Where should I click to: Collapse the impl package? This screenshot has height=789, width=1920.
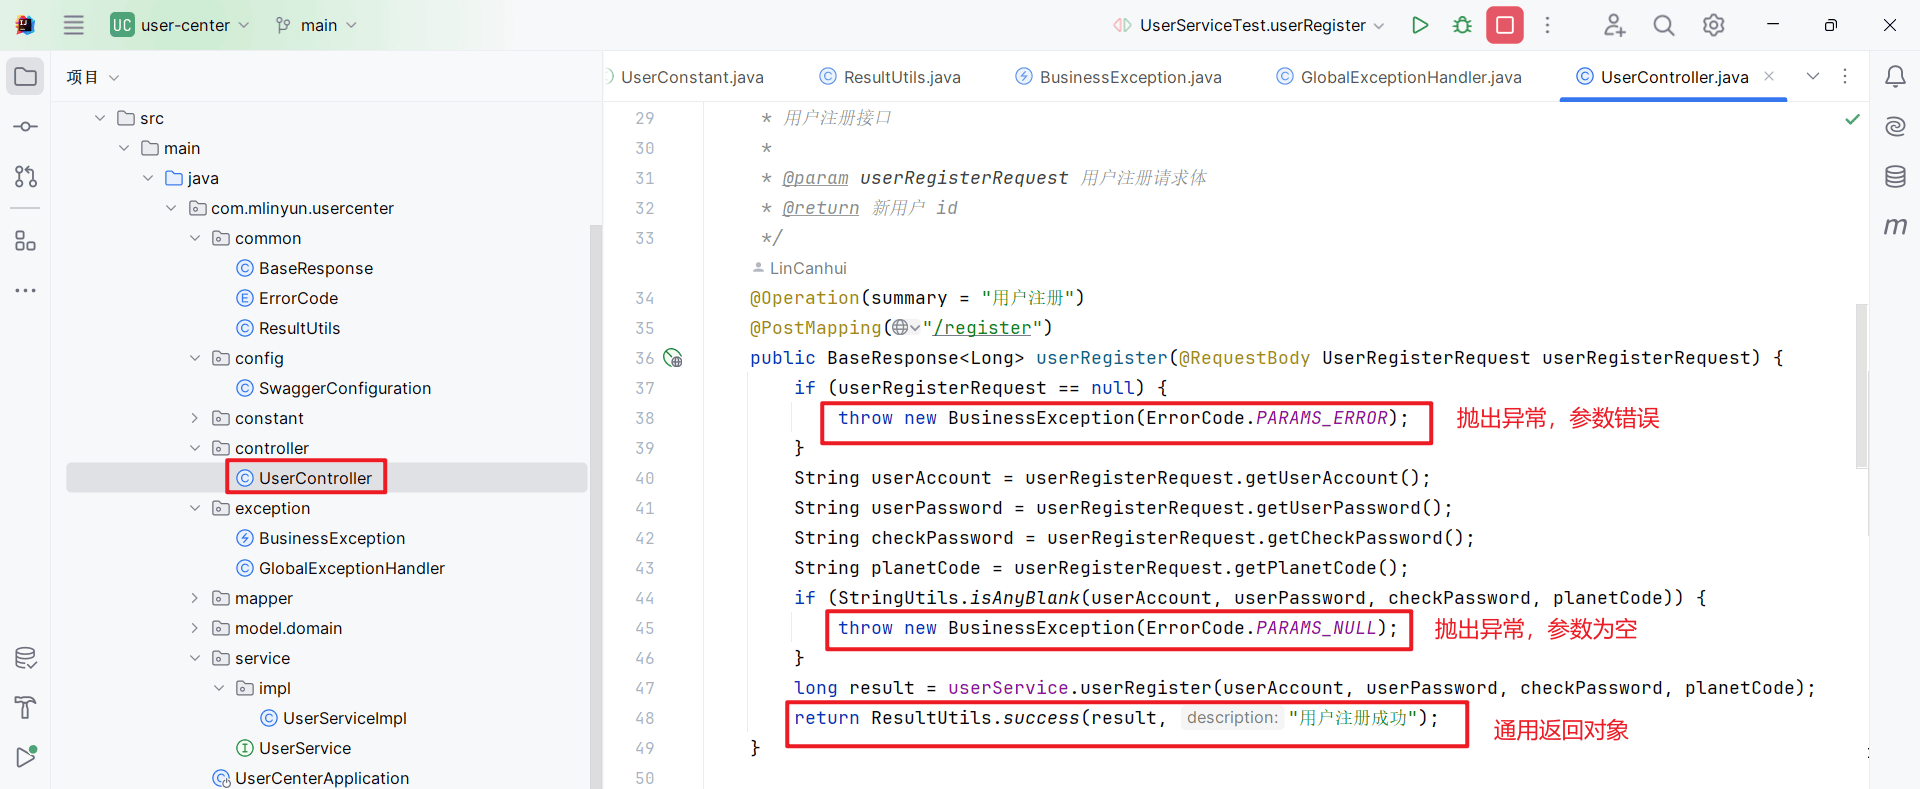pyautogui.click(x=219, y=688)
